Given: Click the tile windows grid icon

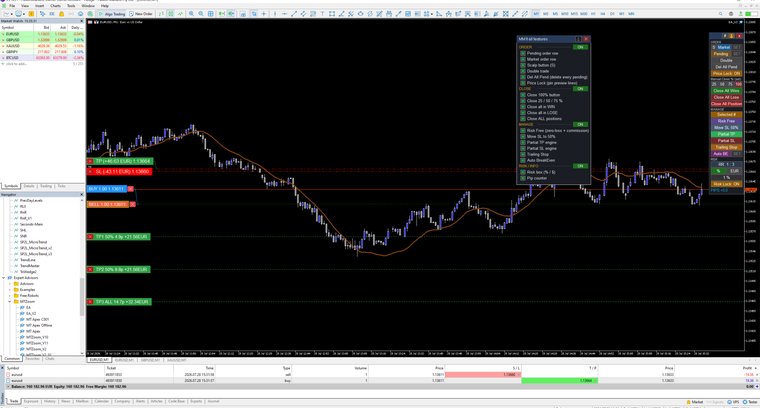Looking at the screenshot, I should (210, 14).
